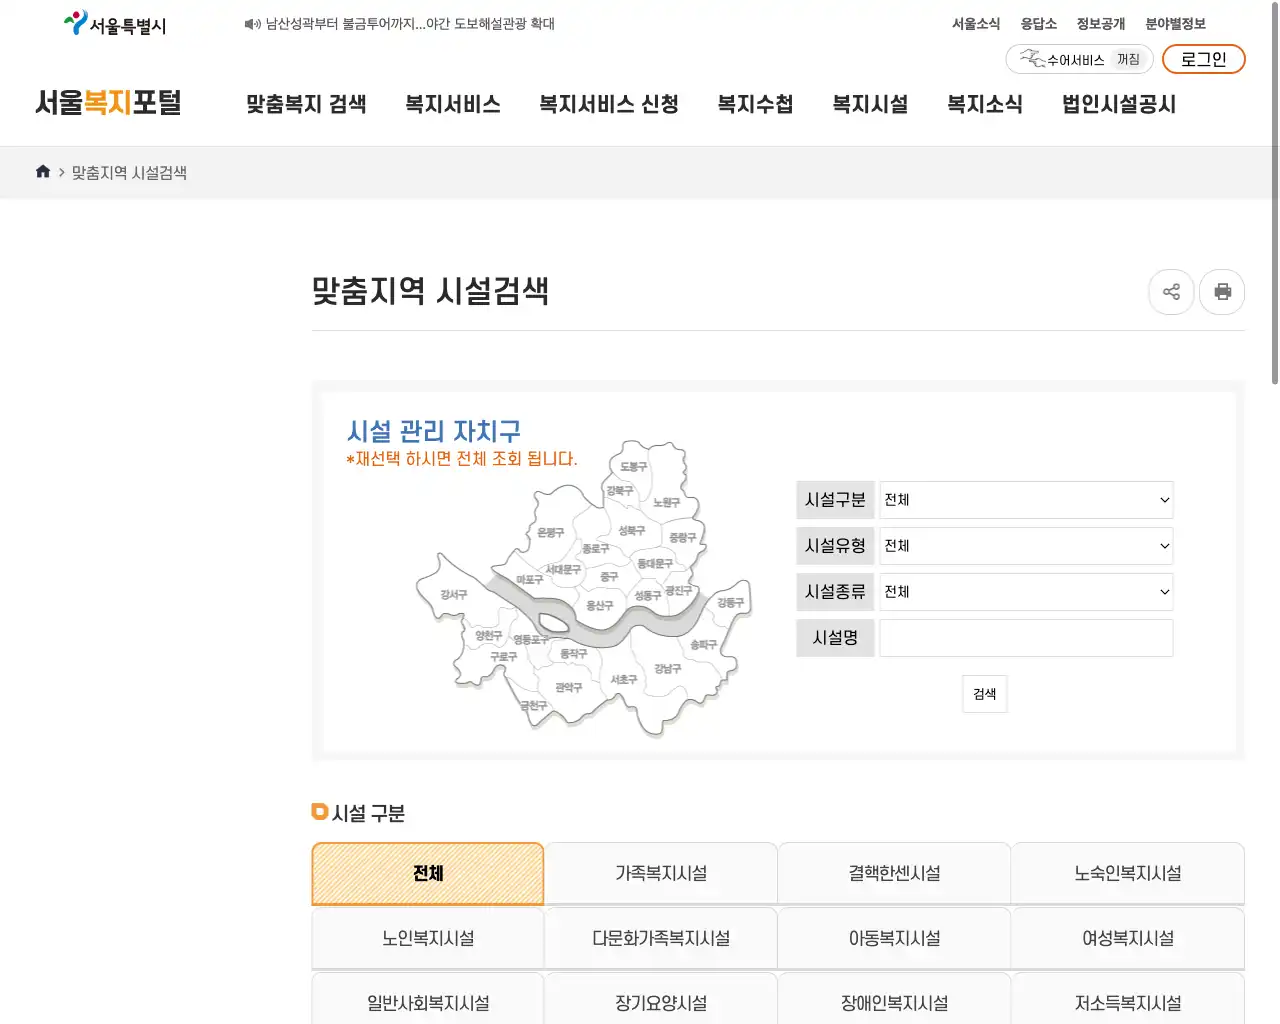Image resolution: width=1280 pixels, height=1024 pixels.
Task: Open the 맞춤복지 검색 menu
Action: [x=306, y=104]
